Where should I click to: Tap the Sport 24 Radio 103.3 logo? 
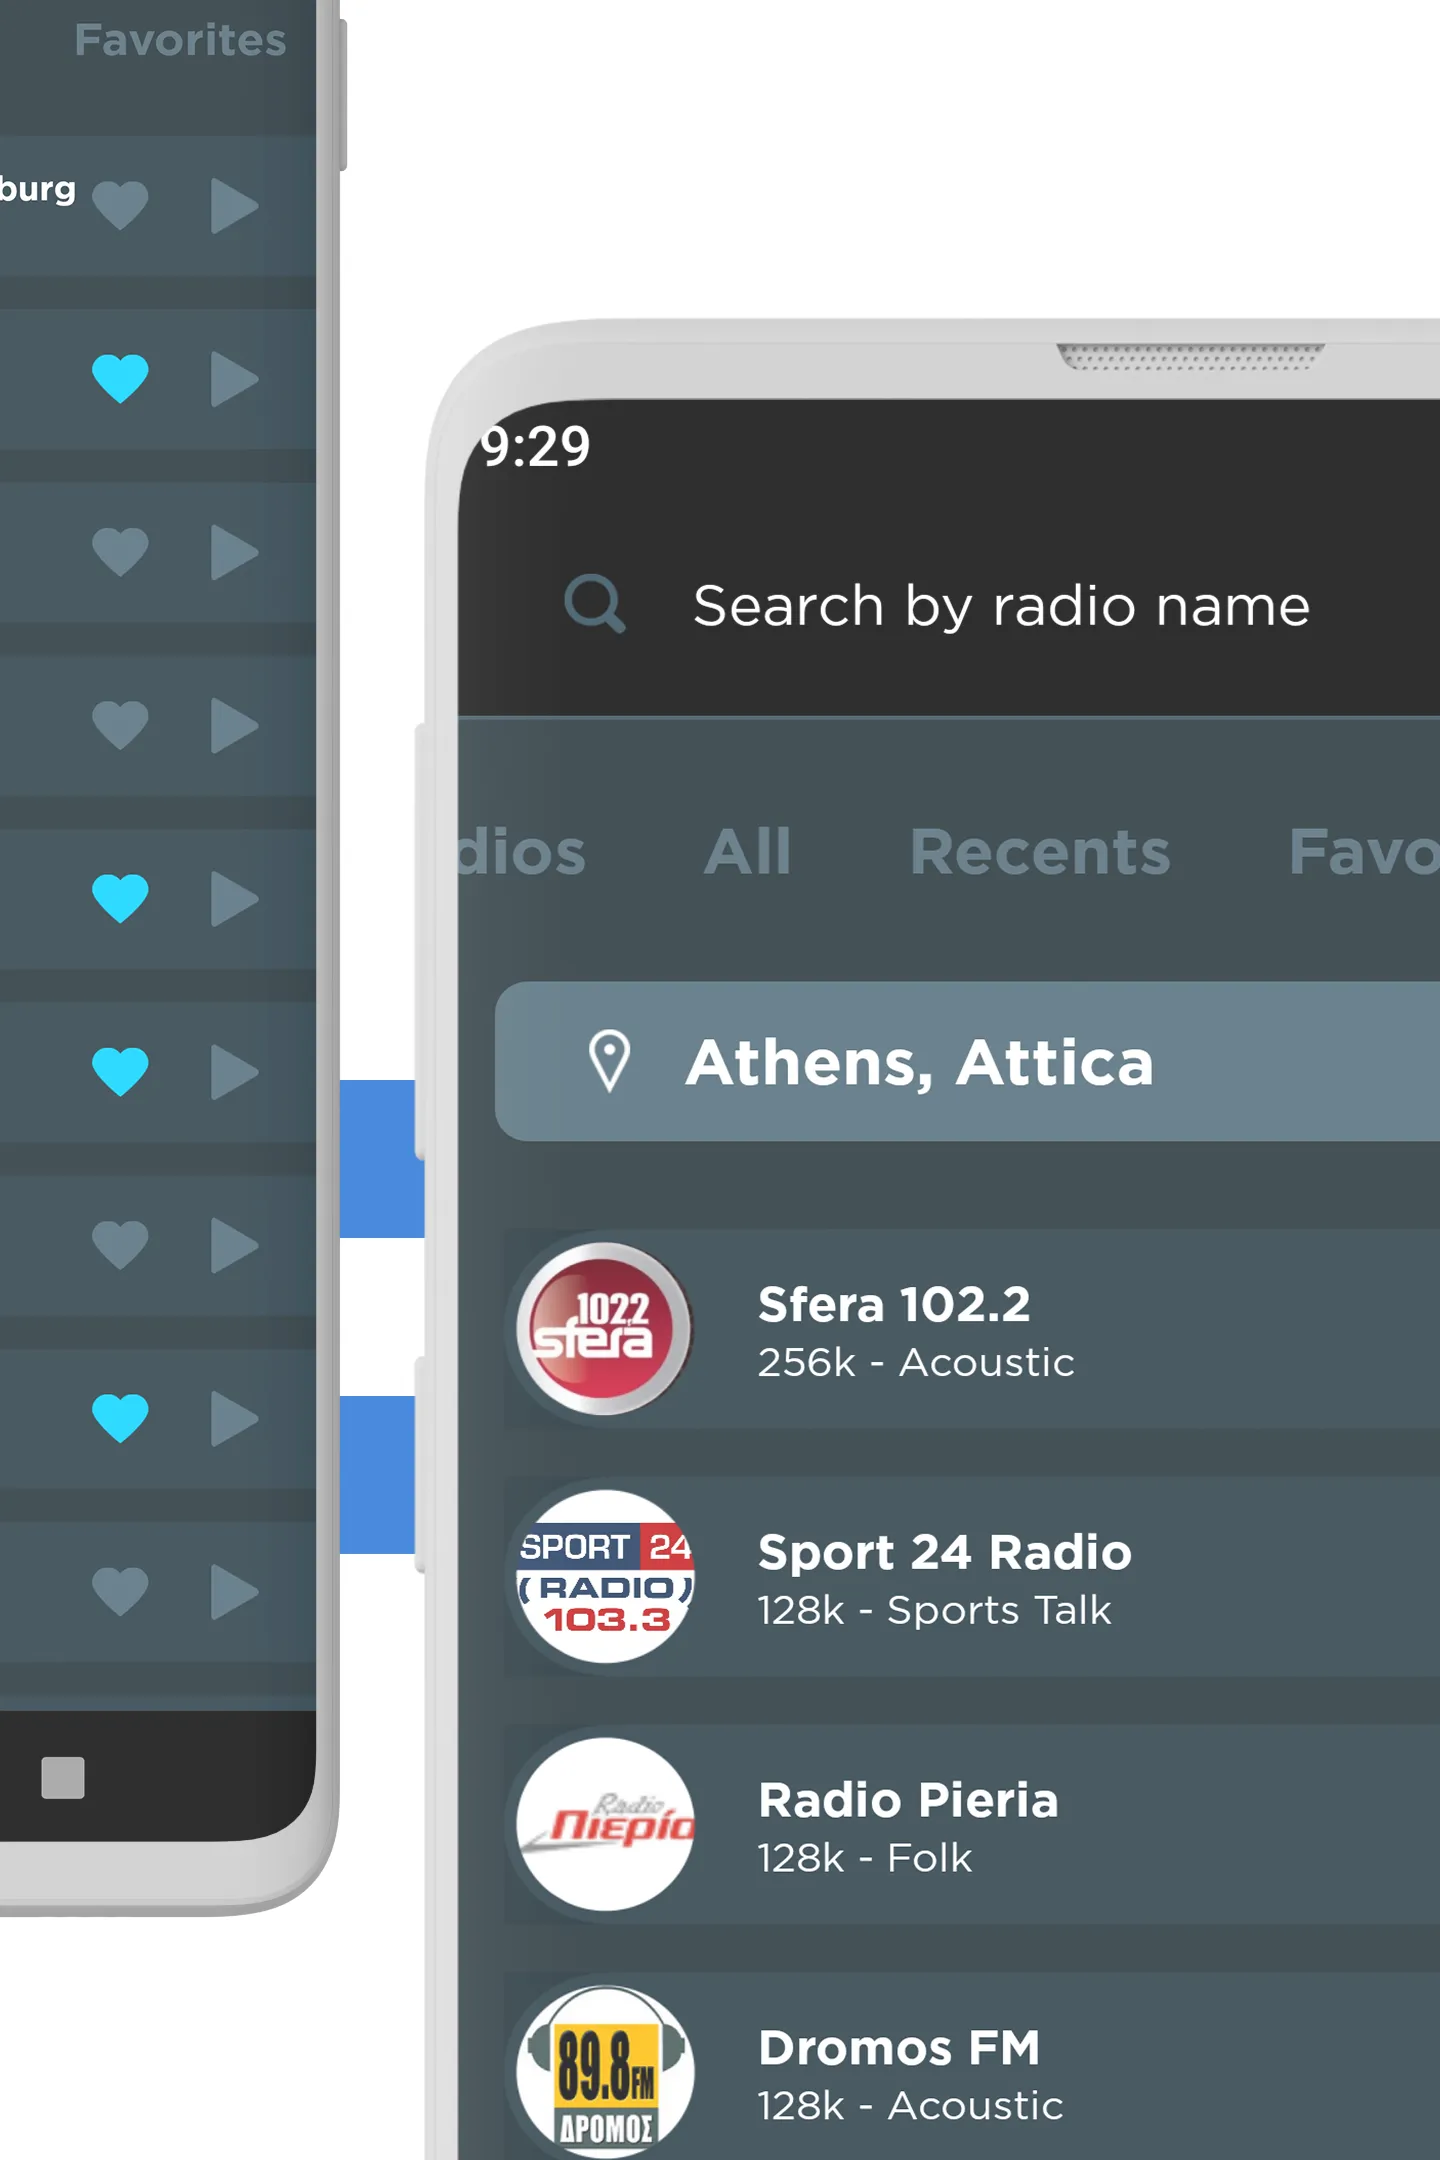tap(604, 1577)
